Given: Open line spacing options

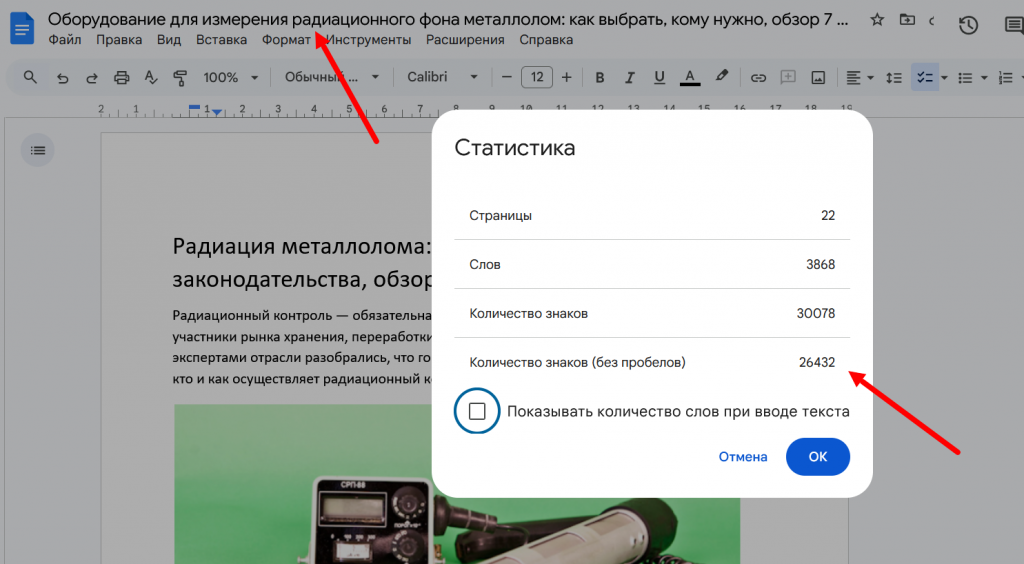Looking at the screenshot, I should pyautogui.click(x=893, y=78).
